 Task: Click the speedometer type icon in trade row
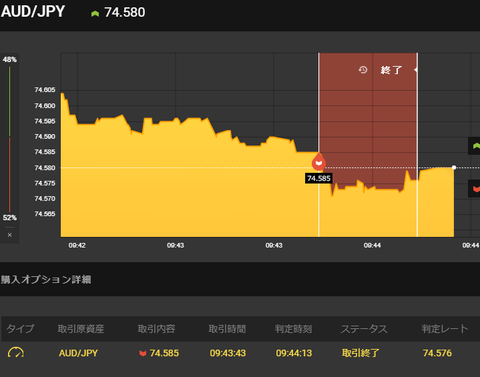point(16,352)
